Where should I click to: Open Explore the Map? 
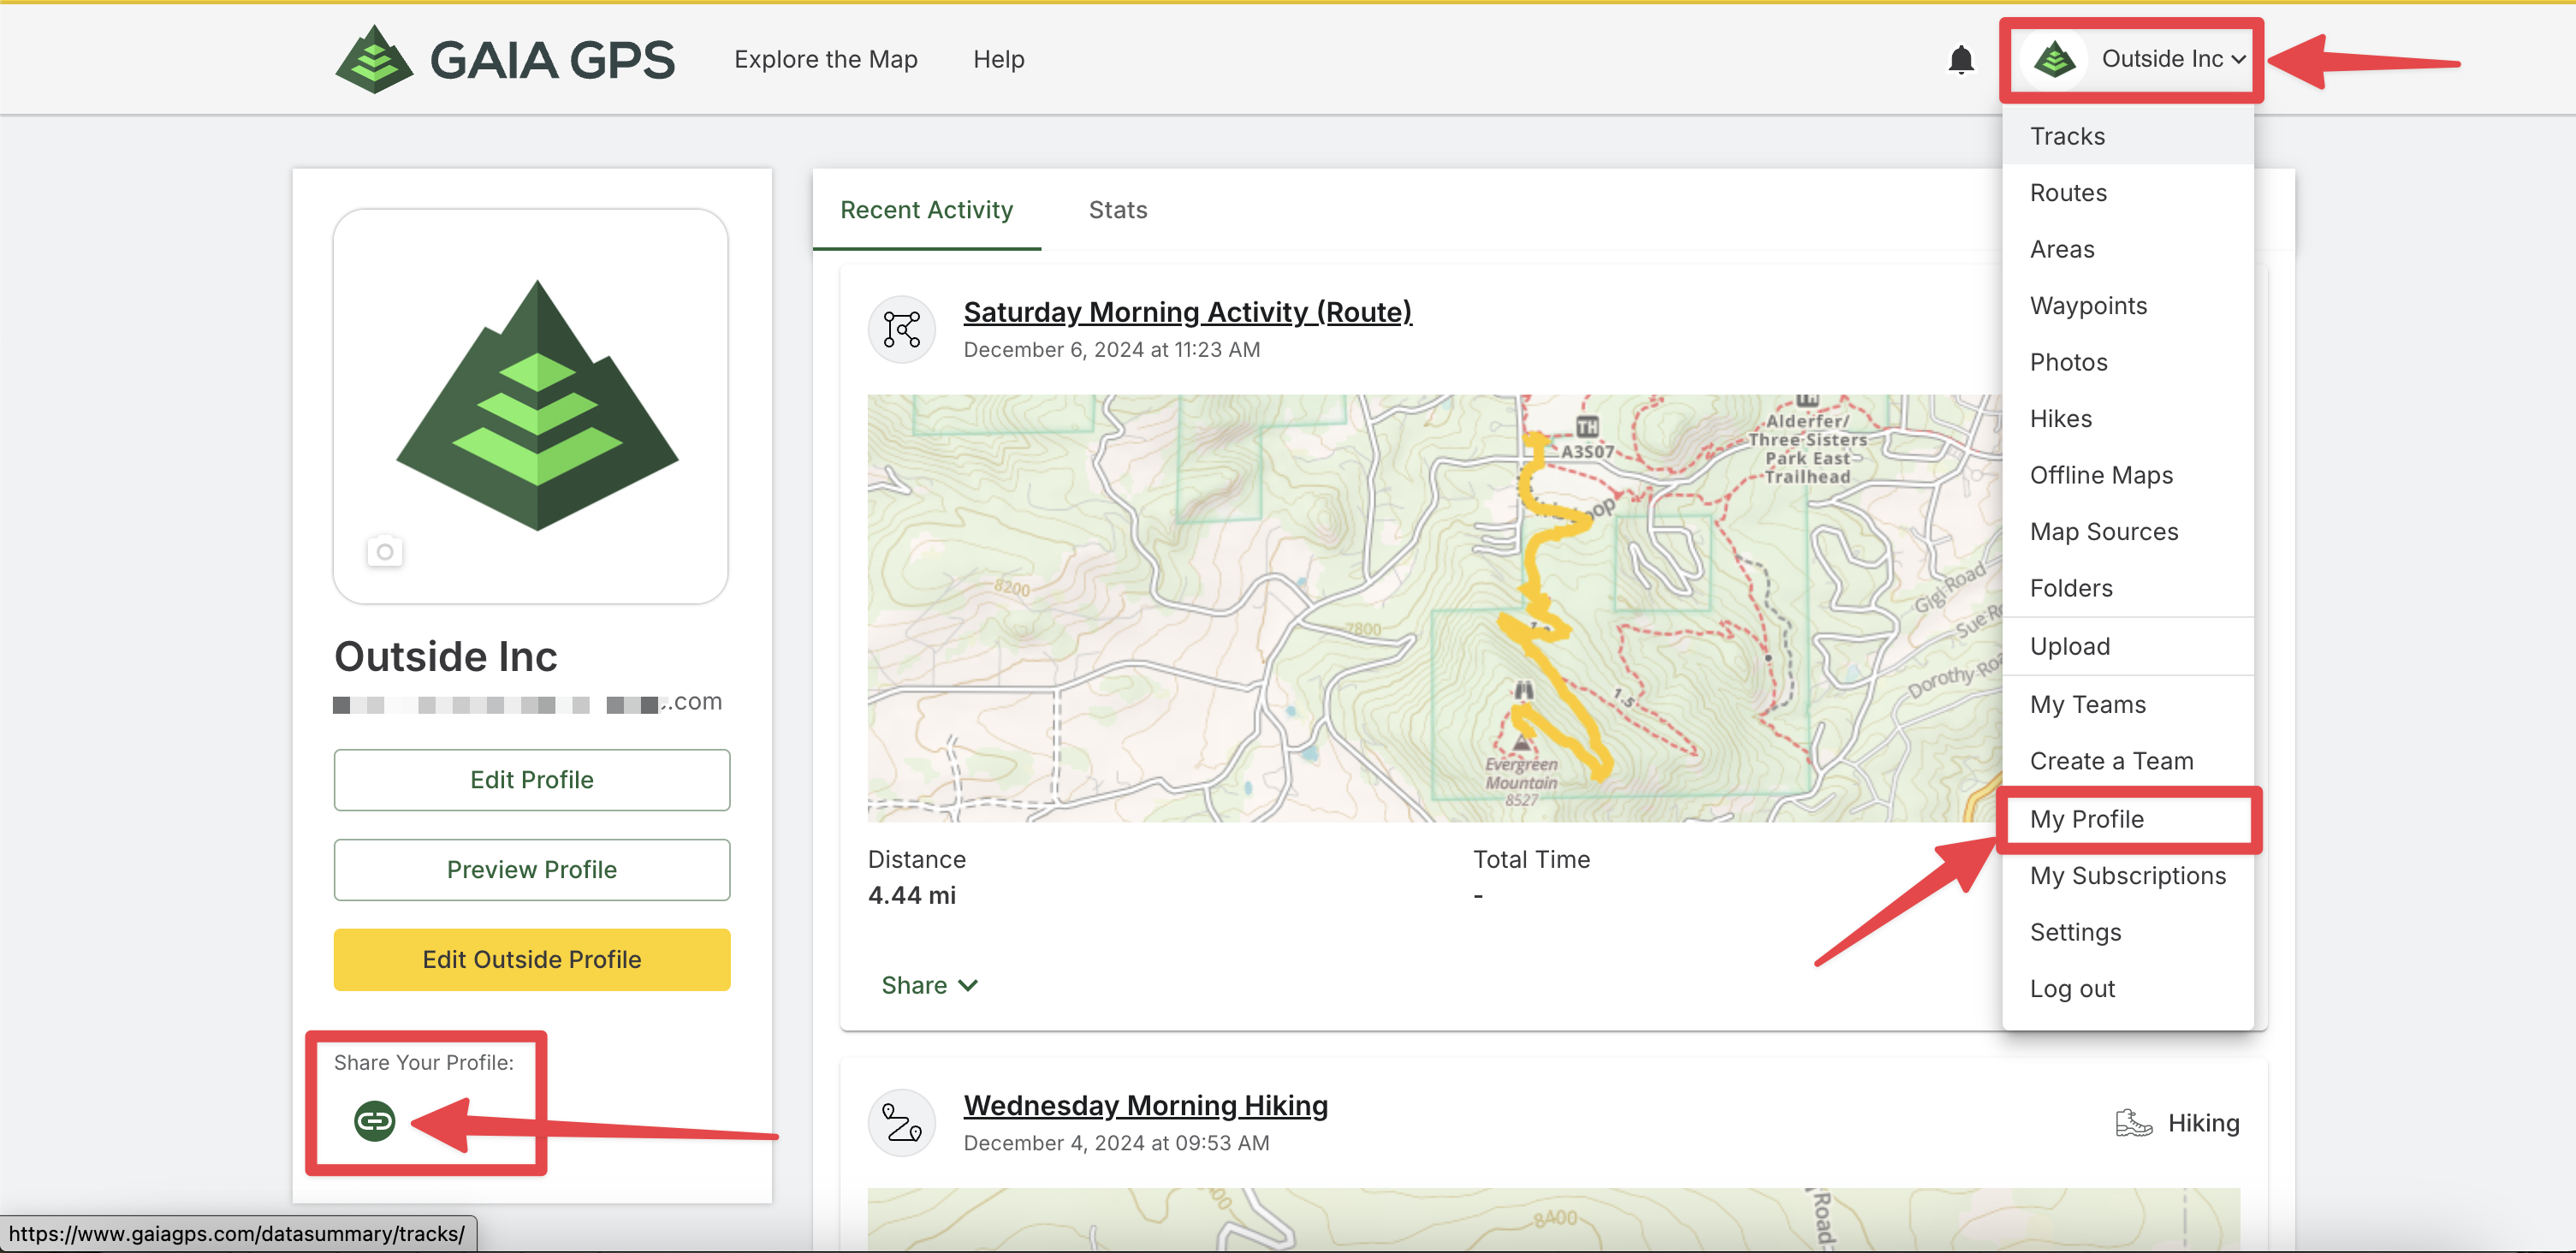coord(825,59)
